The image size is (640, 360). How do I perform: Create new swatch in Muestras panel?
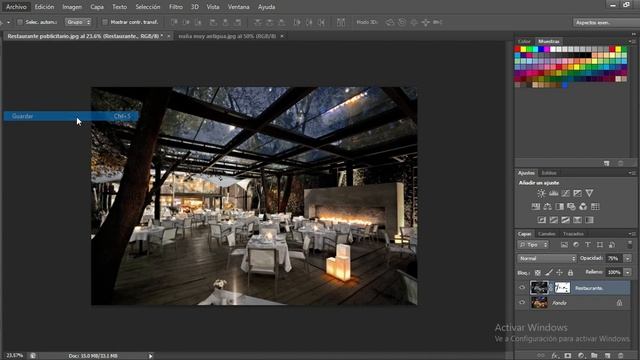(x=607, y=163)
